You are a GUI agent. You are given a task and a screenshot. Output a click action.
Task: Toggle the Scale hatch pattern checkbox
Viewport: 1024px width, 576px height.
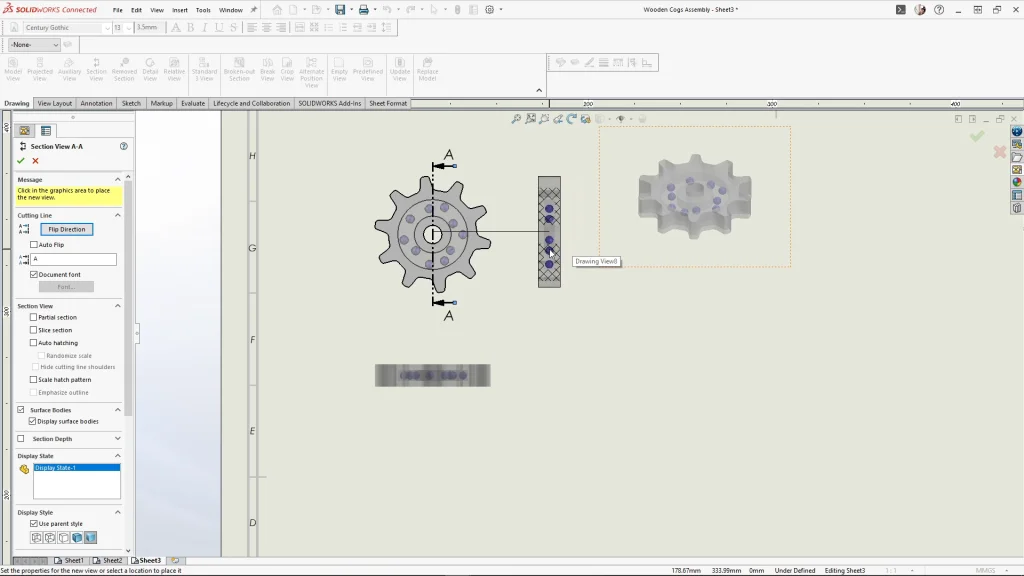coord(34,380)
